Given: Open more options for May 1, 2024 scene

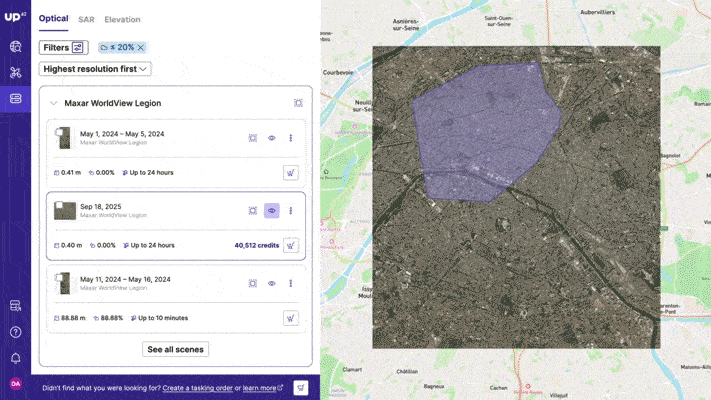Looking at the screenshot, I should click(291, 138).
